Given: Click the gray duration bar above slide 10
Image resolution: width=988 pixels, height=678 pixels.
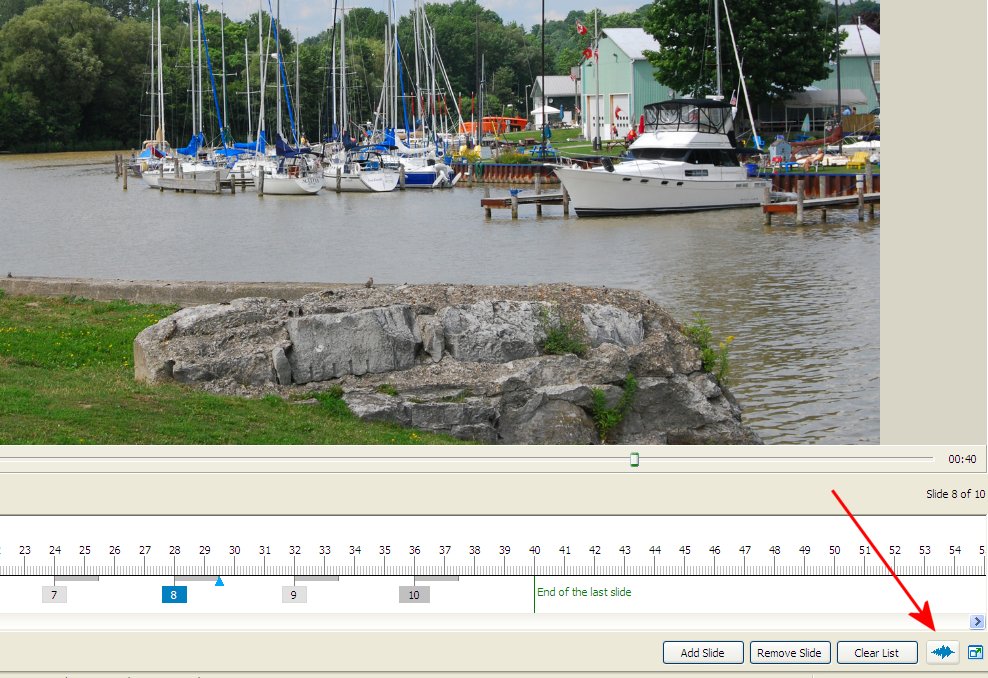Looking at the screenshot, I should (437, 578).
